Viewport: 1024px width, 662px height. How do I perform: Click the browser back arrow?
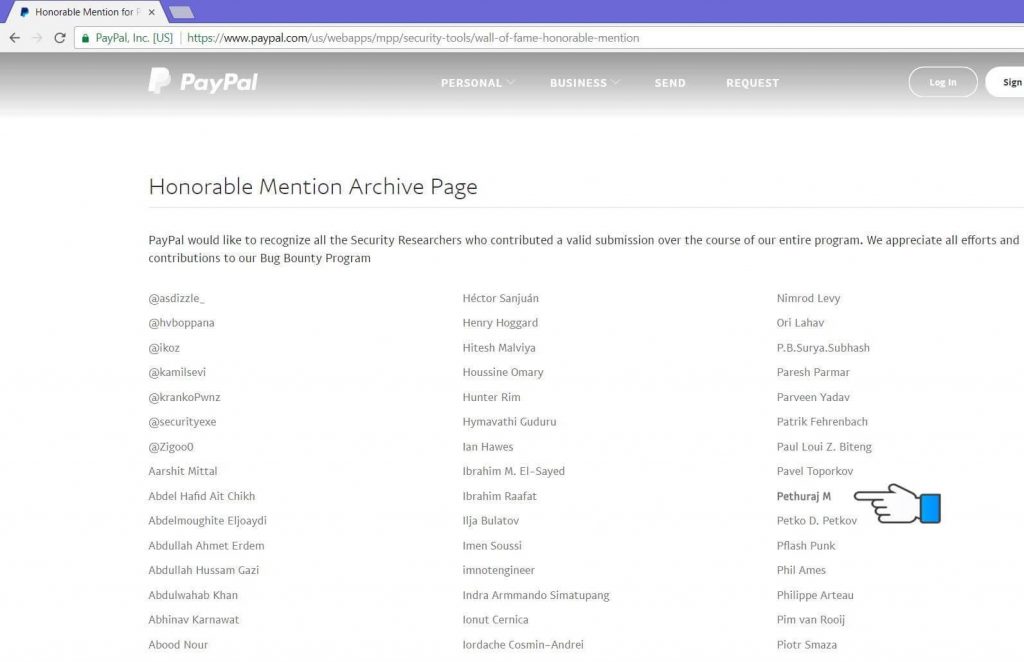coord(14,38)
